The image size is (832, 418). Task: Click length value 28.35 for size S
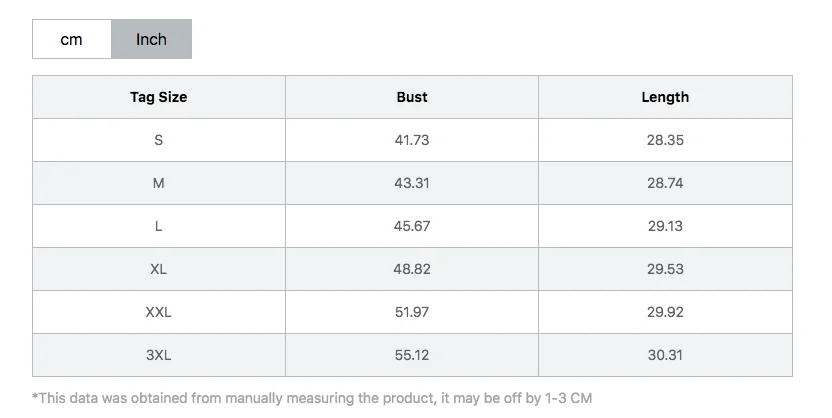click(665, 140)
